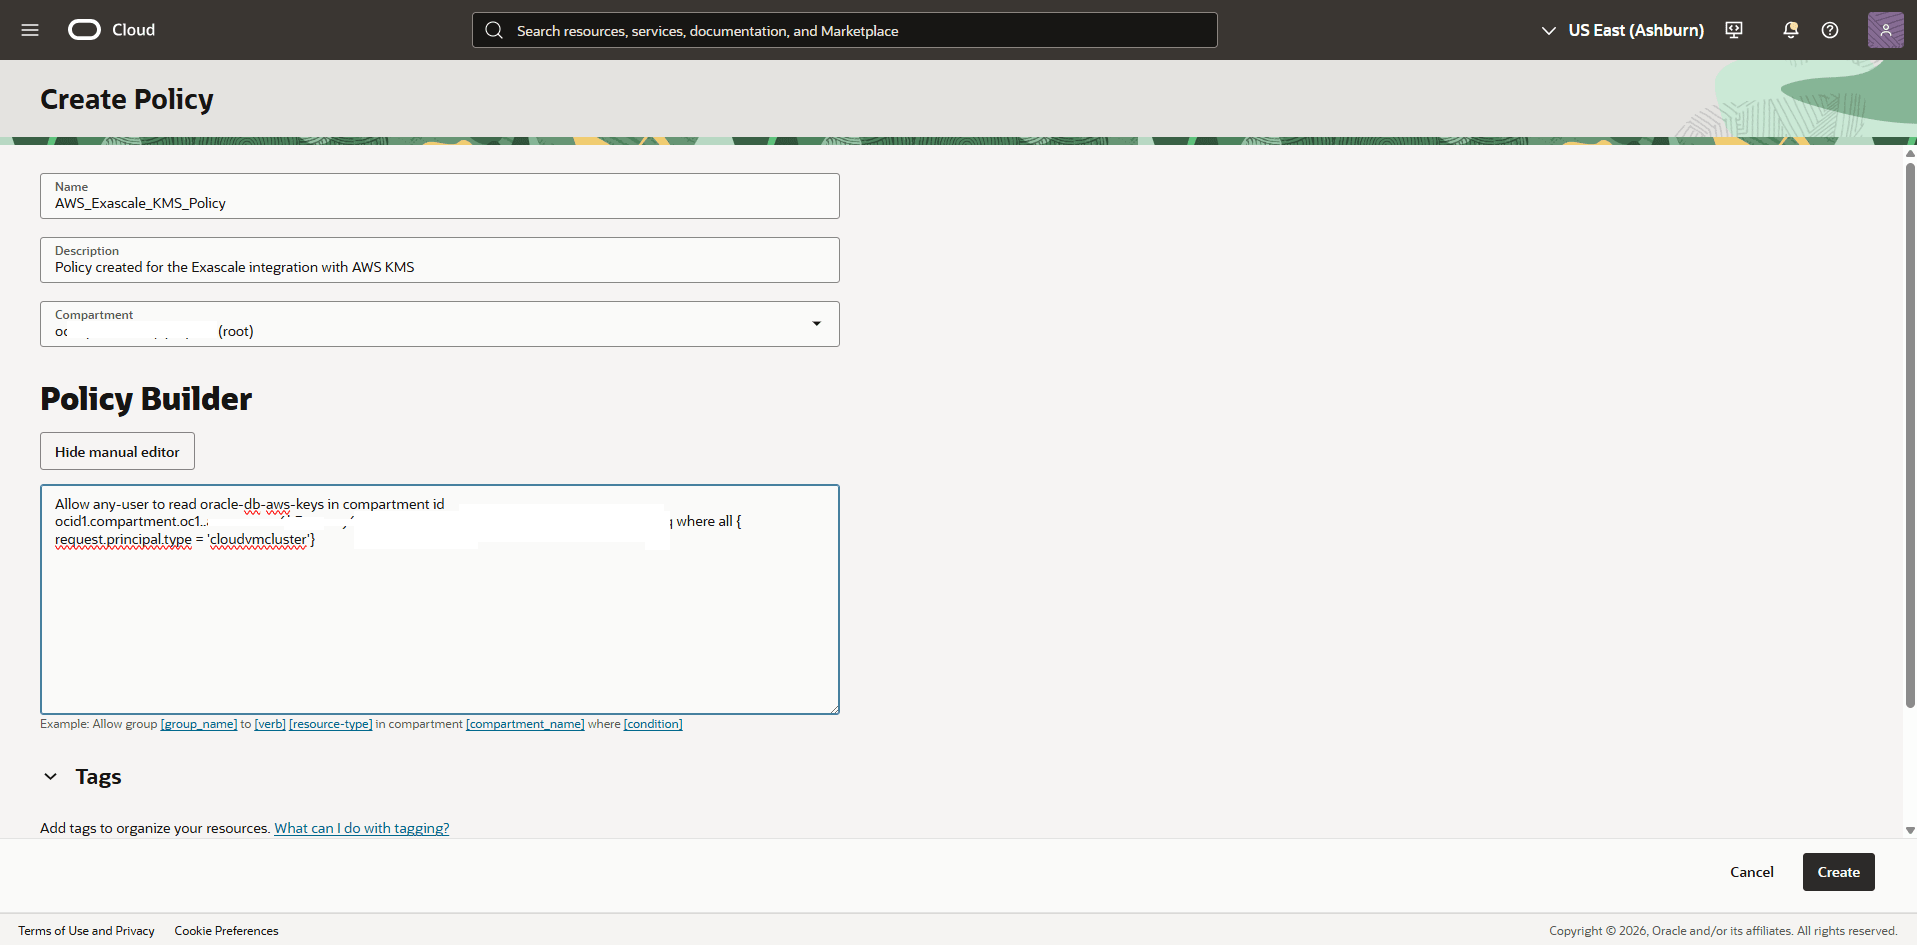Click the scrollbar down arrow
Viewport: 1917px width, 945px height.
pyautogui.click(x=1910, y=830)
